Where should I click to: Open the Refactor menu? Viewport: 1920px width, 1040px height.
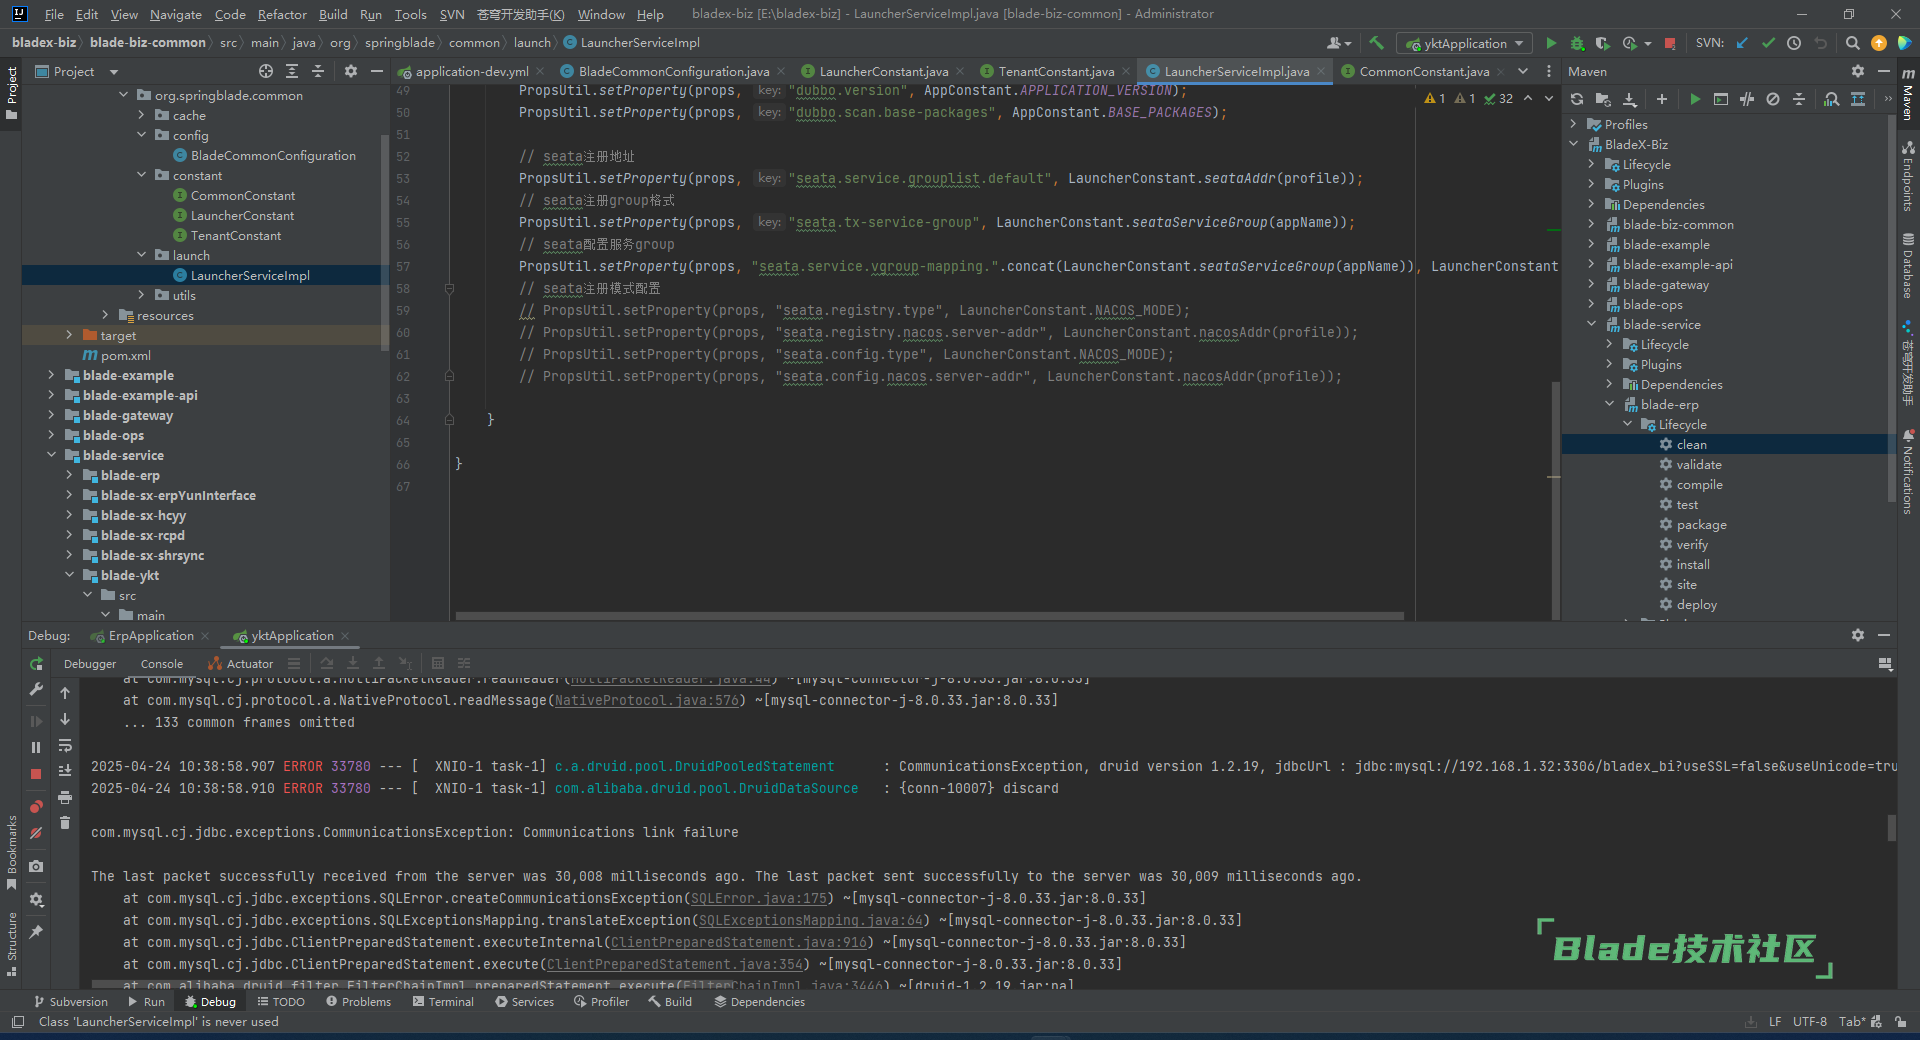pos(282,14)
